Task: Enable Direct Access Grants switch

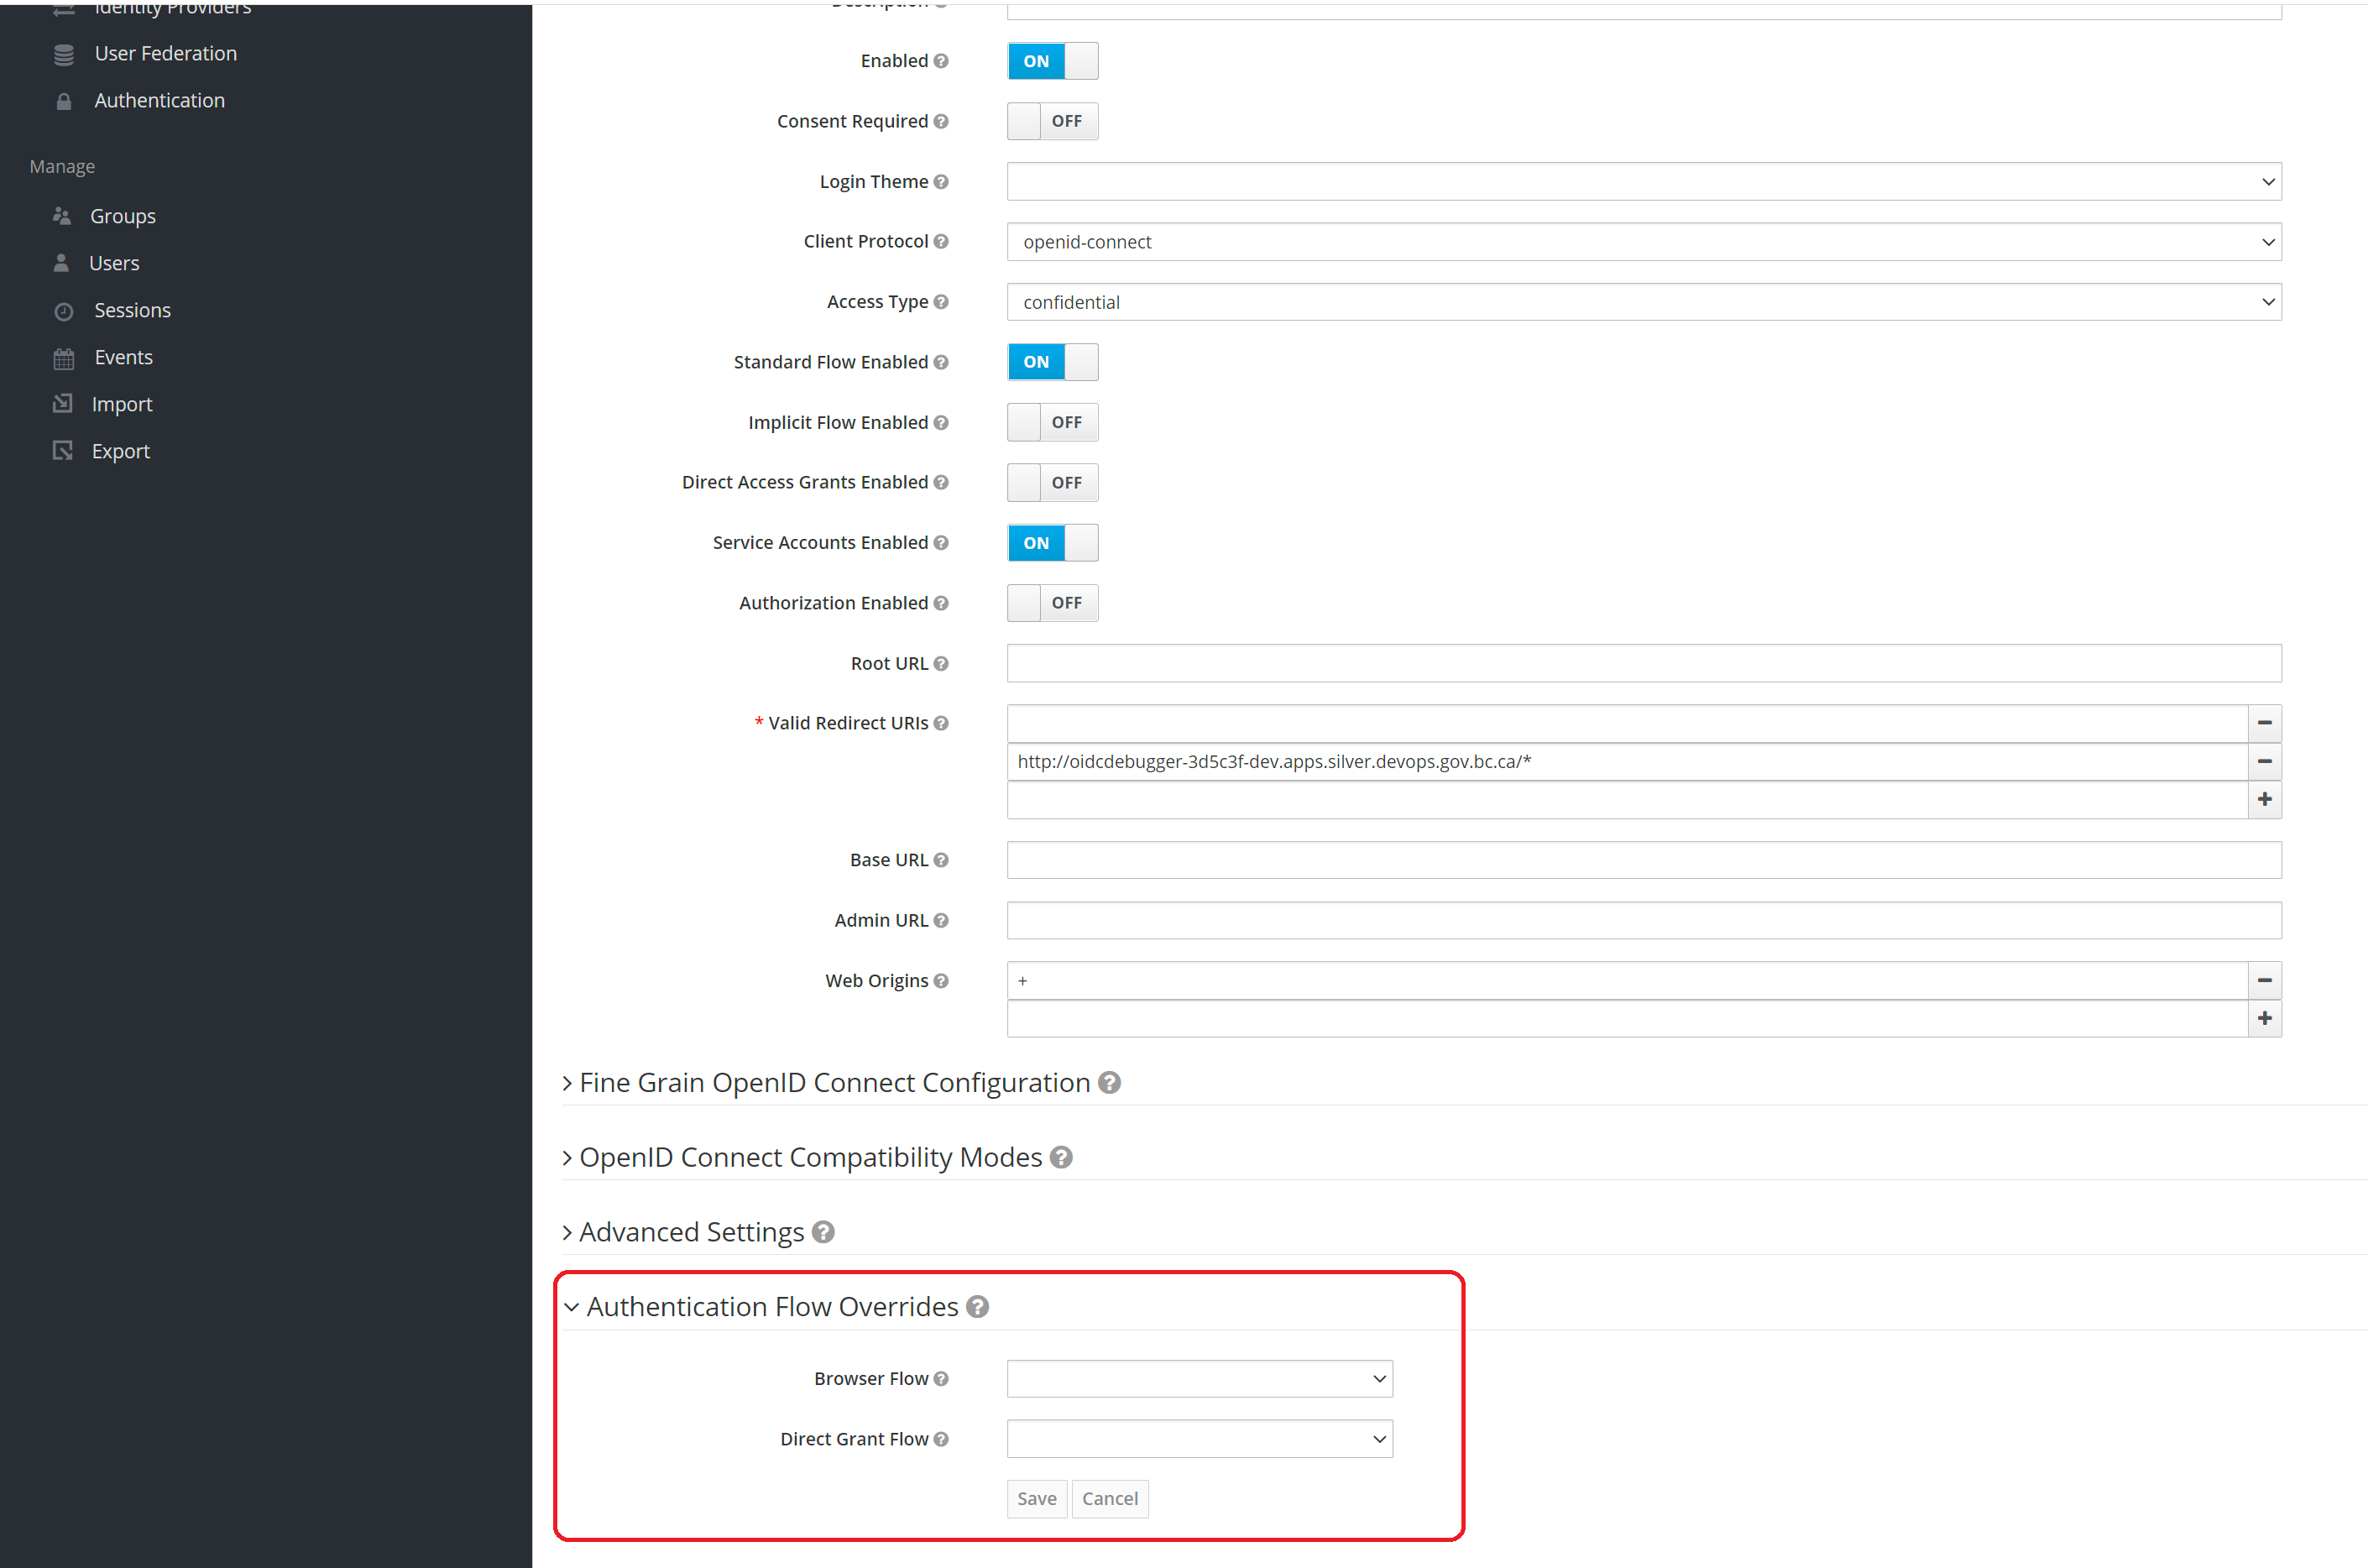Action: coord(1052,482)
